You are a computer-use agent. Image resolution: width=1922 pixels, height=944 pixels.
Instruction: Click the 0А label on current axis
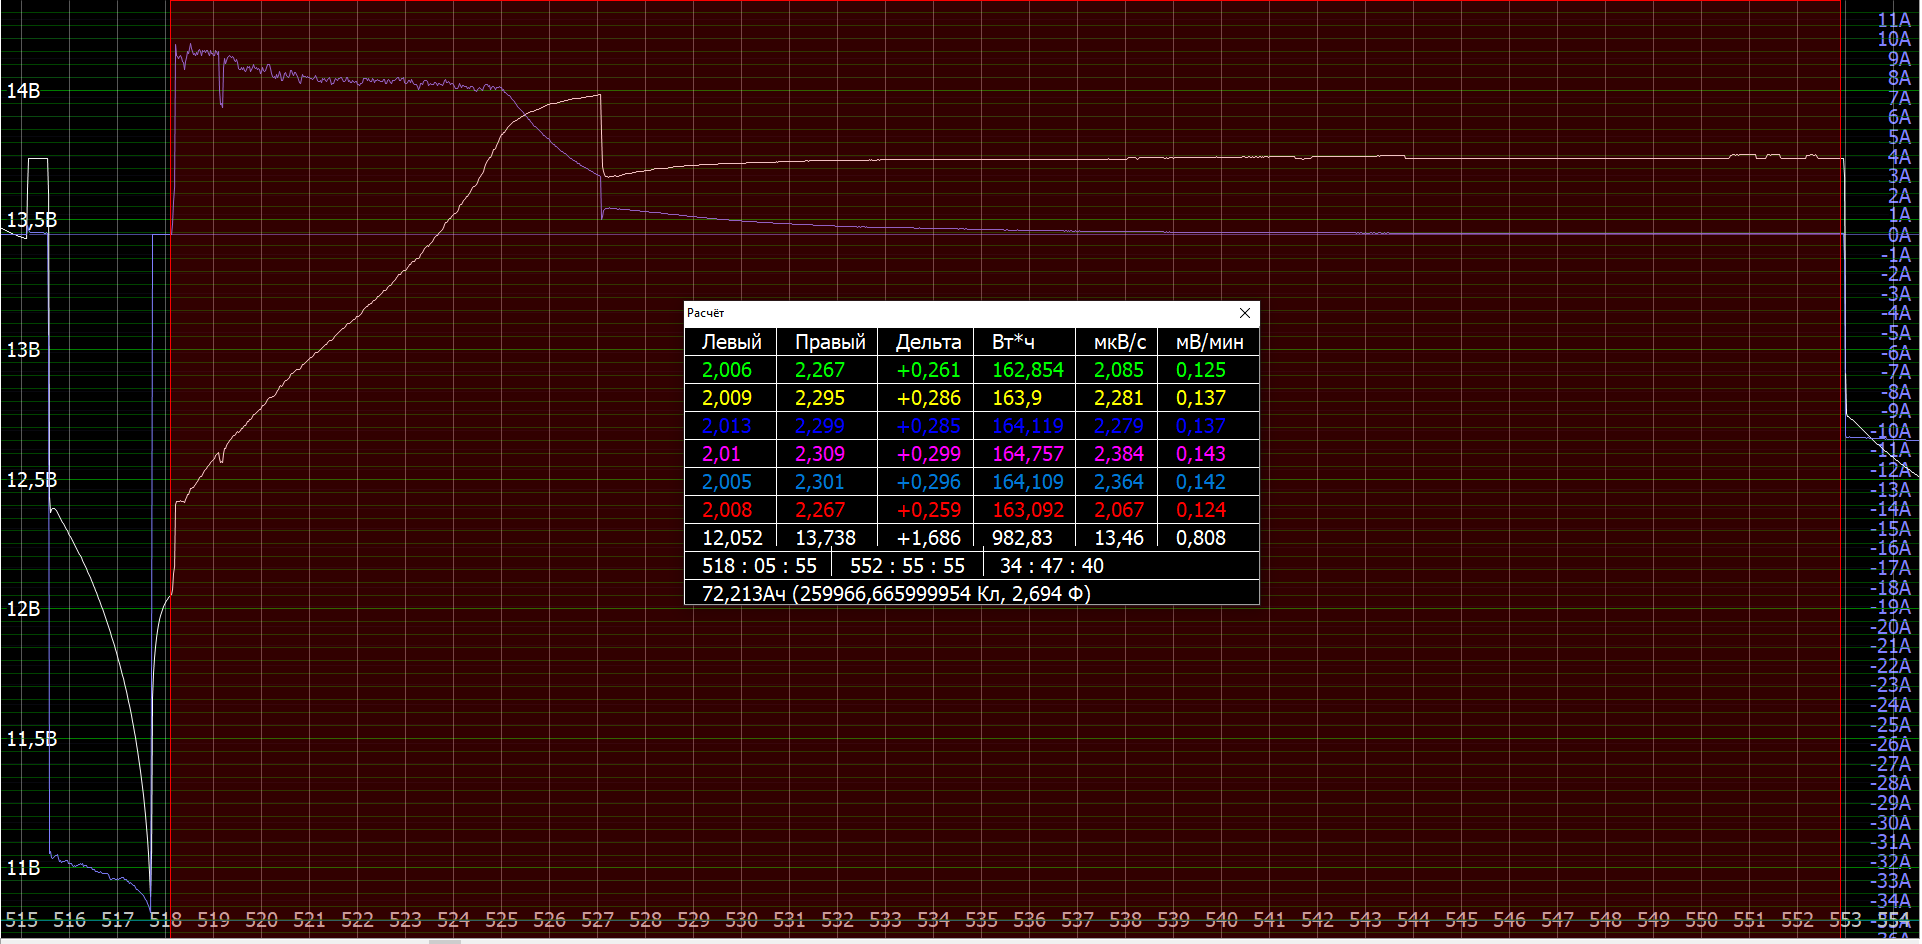1898,235
